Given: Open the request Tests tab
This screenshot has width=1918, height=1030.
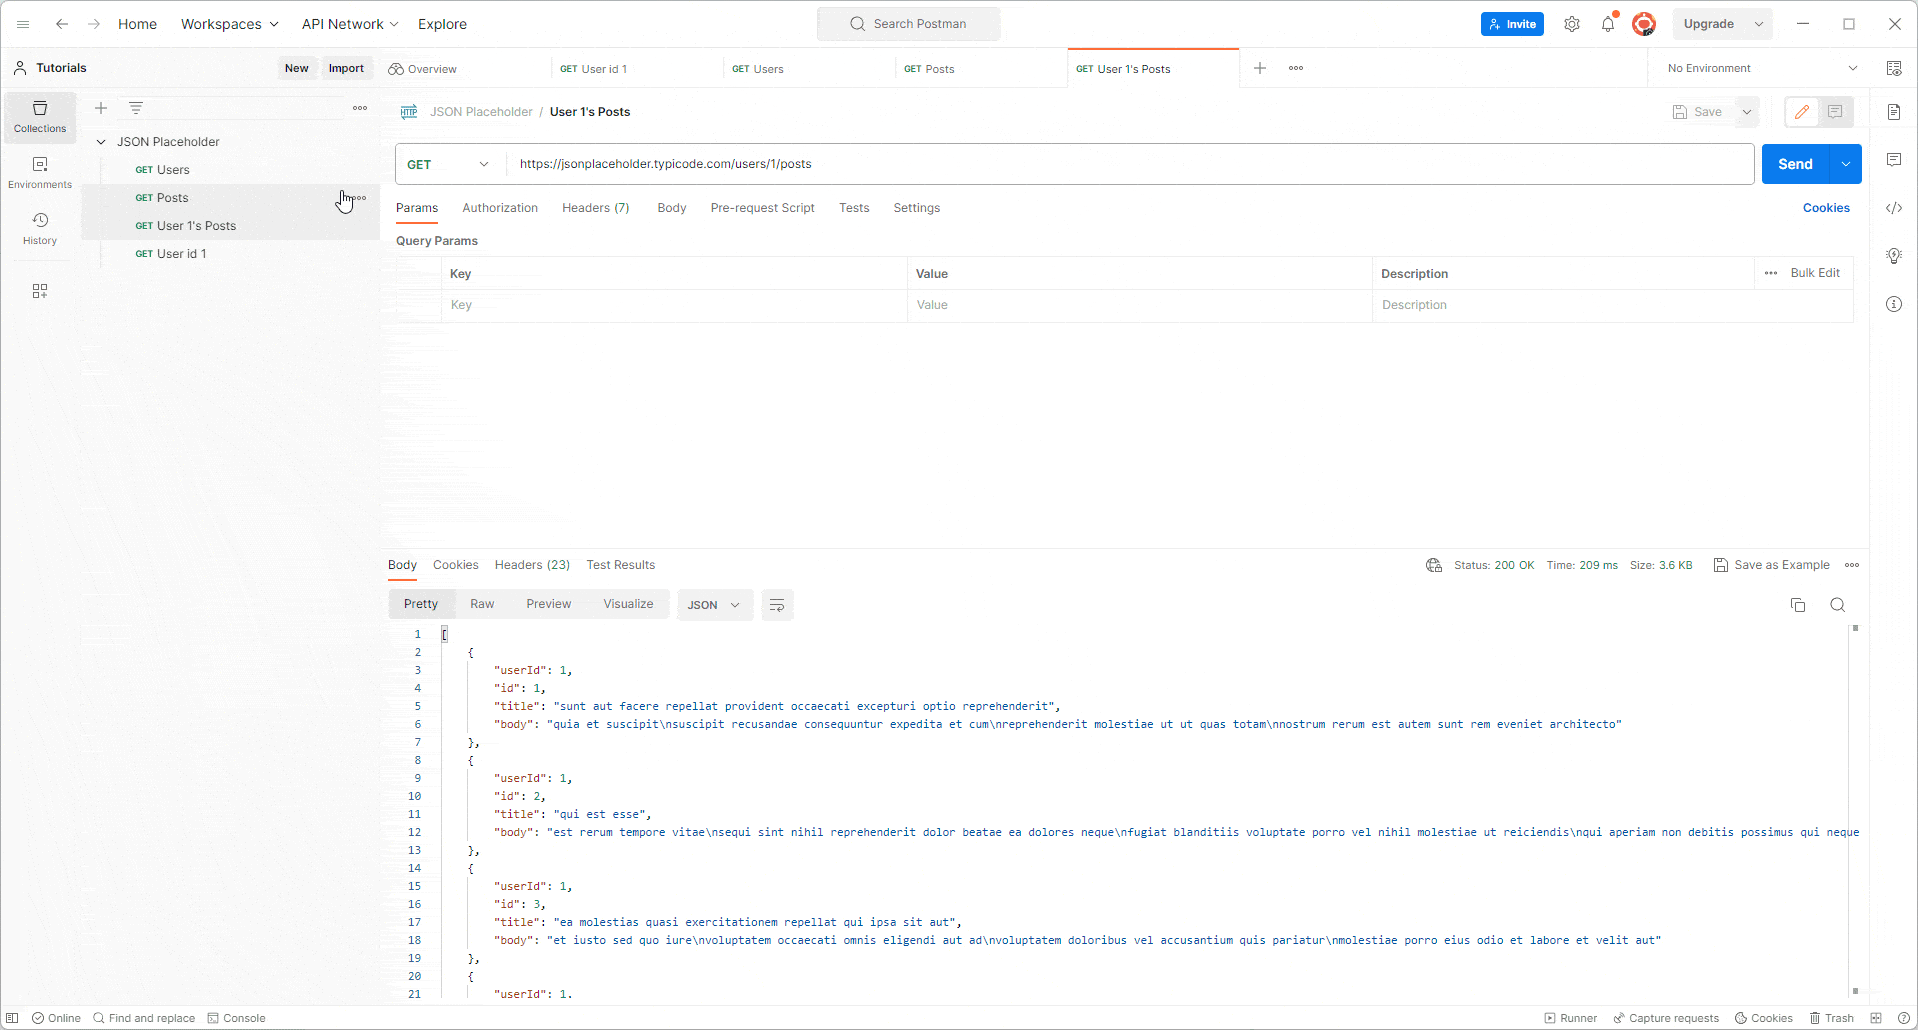Looking at the screenshot, I should 854,208.
